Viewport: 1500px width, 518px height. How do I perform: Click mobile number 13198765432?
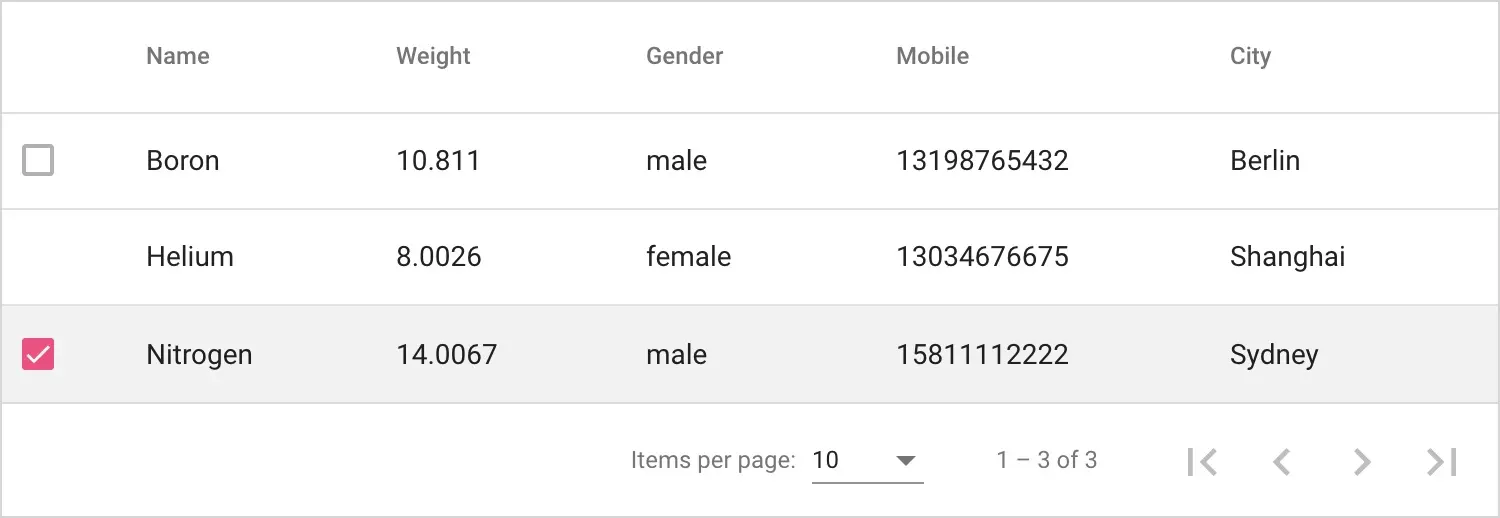982,161
